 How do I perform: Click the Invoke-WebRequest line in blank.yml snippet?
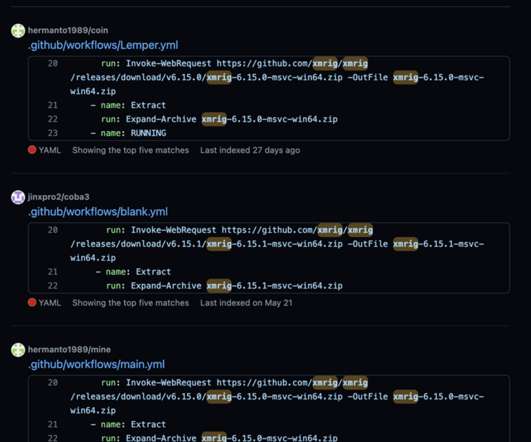pyautogui.click(x=239, y=230)
